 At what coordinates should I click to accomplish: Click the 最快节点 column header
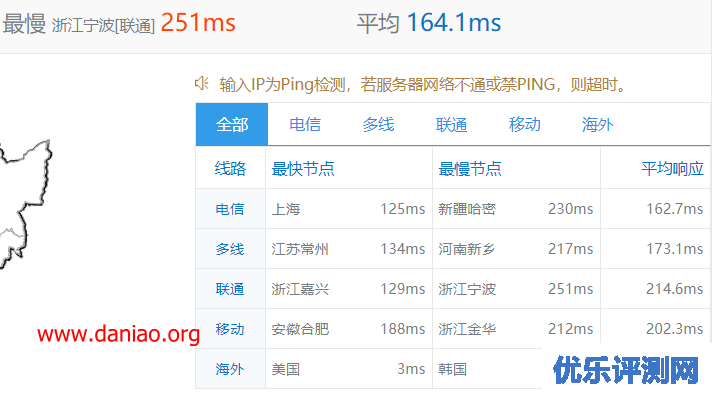click(303, 169)
